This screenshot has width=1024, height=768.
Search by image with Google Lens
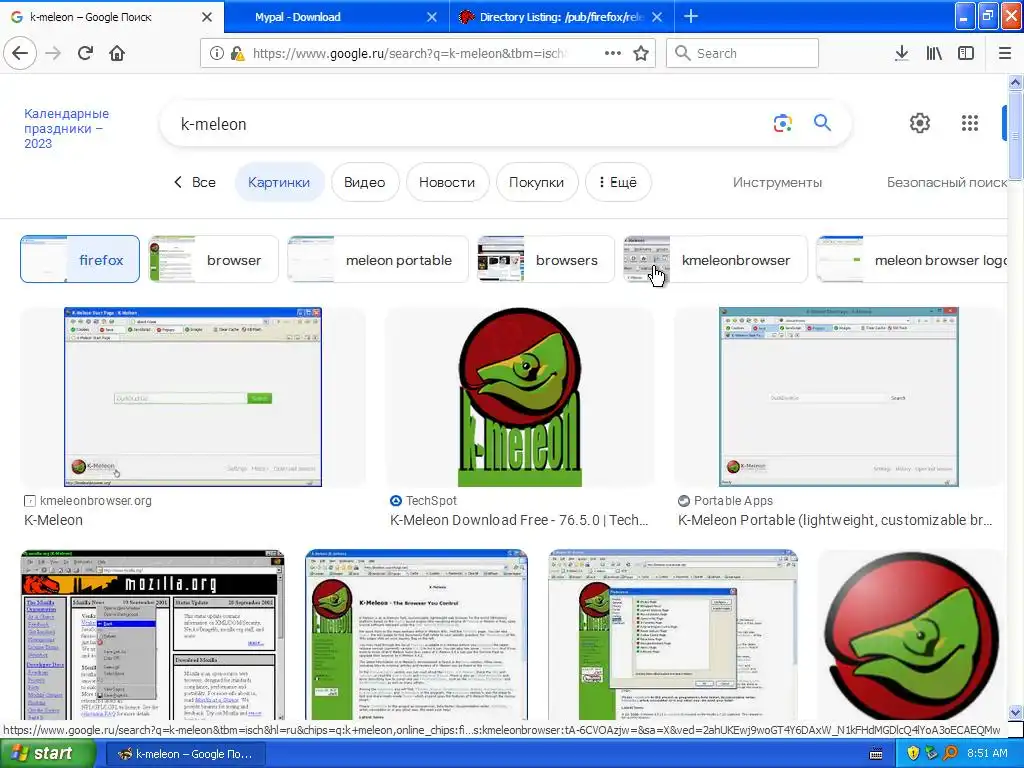click(x=782, y=123)
